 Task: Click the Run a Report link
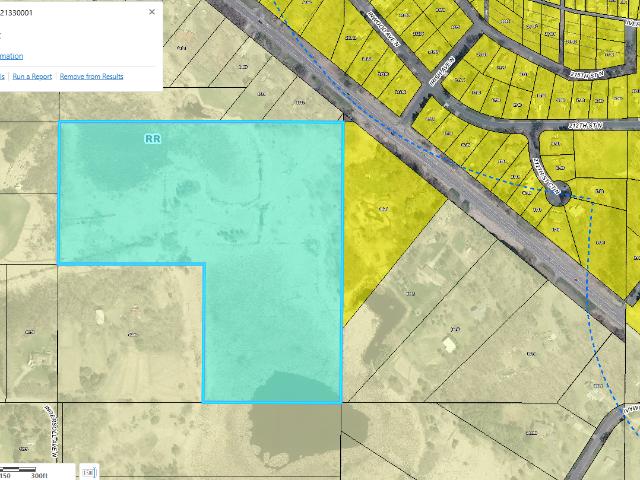click(x=32, y=76)
